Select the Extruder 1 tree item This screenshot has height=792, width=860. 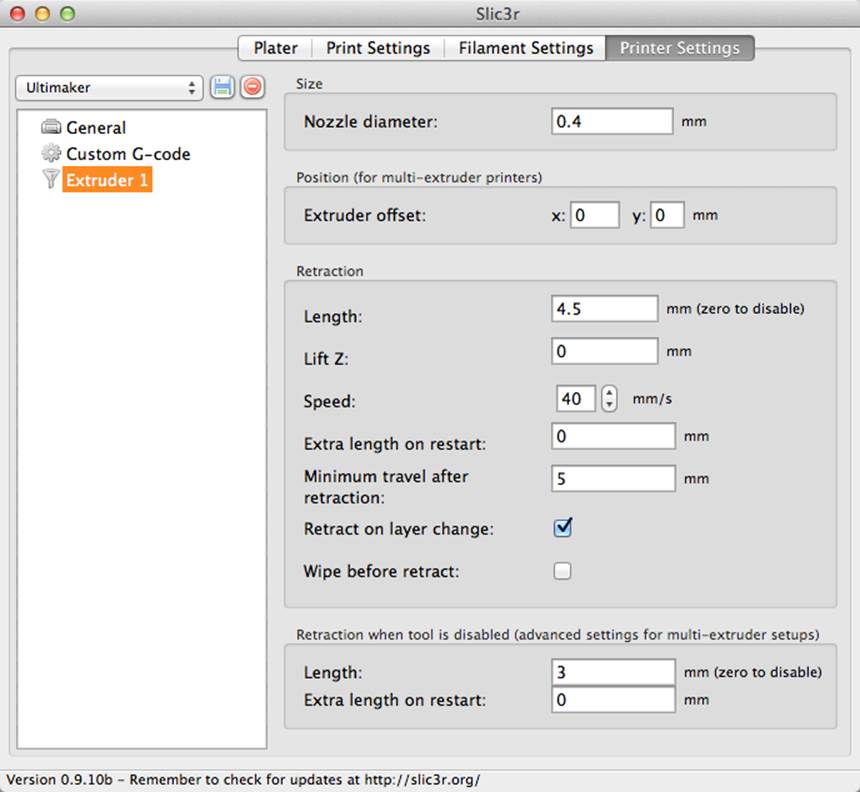click(107, 180)
